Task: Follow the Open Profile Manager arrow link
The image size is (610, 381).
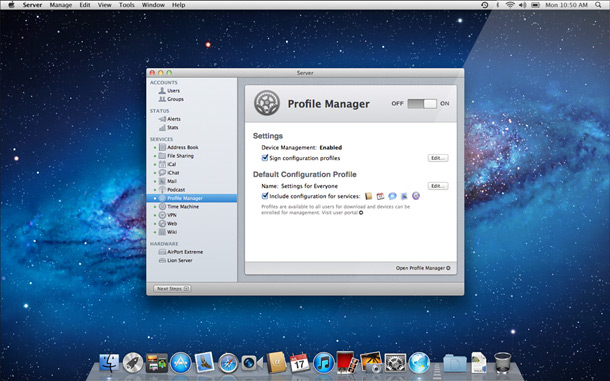Action: point(423,268)
